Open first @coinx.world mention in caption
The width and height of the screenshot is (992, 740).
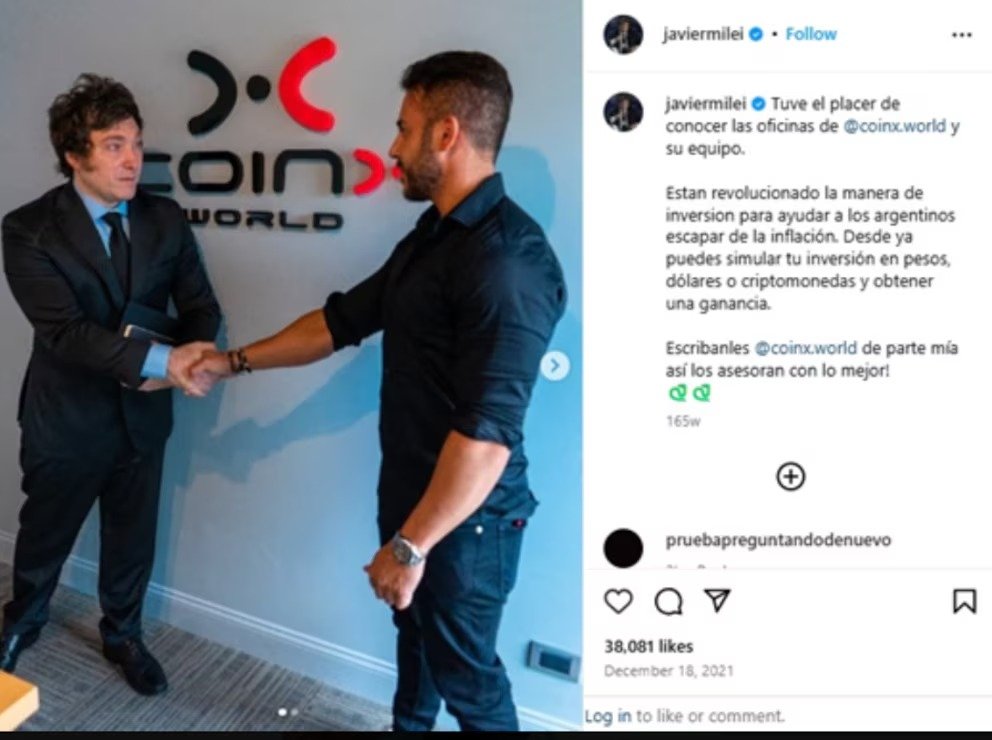tap(895, 126)
